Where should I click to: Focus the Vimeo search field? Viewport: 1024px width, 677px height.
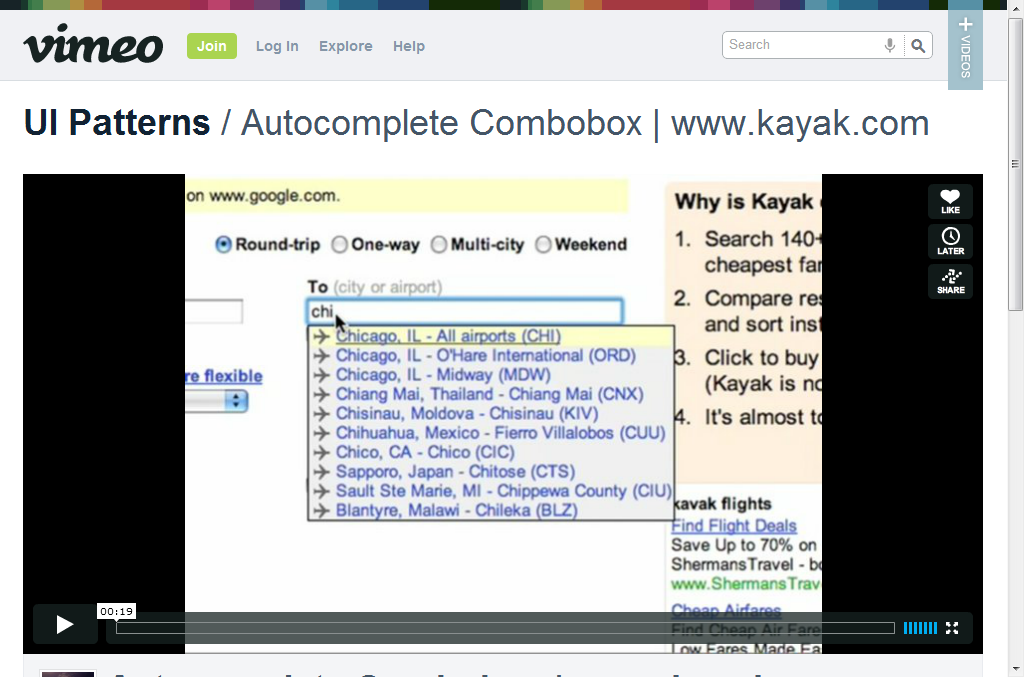803,45
